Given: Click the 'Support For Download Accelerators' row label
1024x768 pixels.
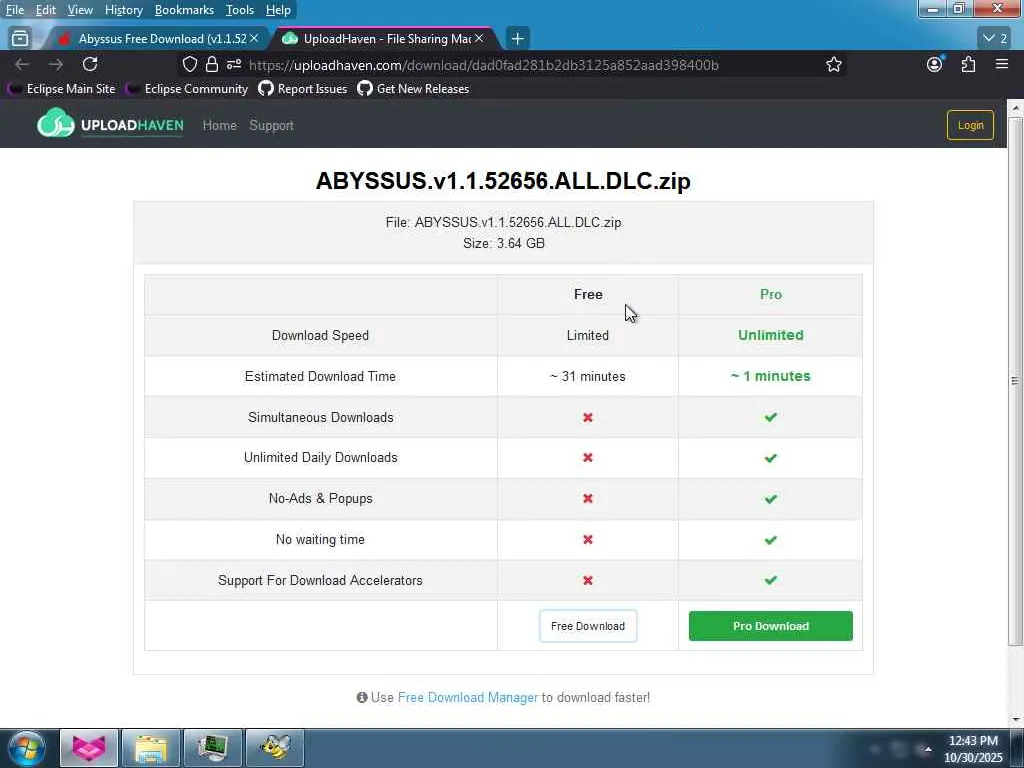Looking at the screenshot, I should pos(320,581).
